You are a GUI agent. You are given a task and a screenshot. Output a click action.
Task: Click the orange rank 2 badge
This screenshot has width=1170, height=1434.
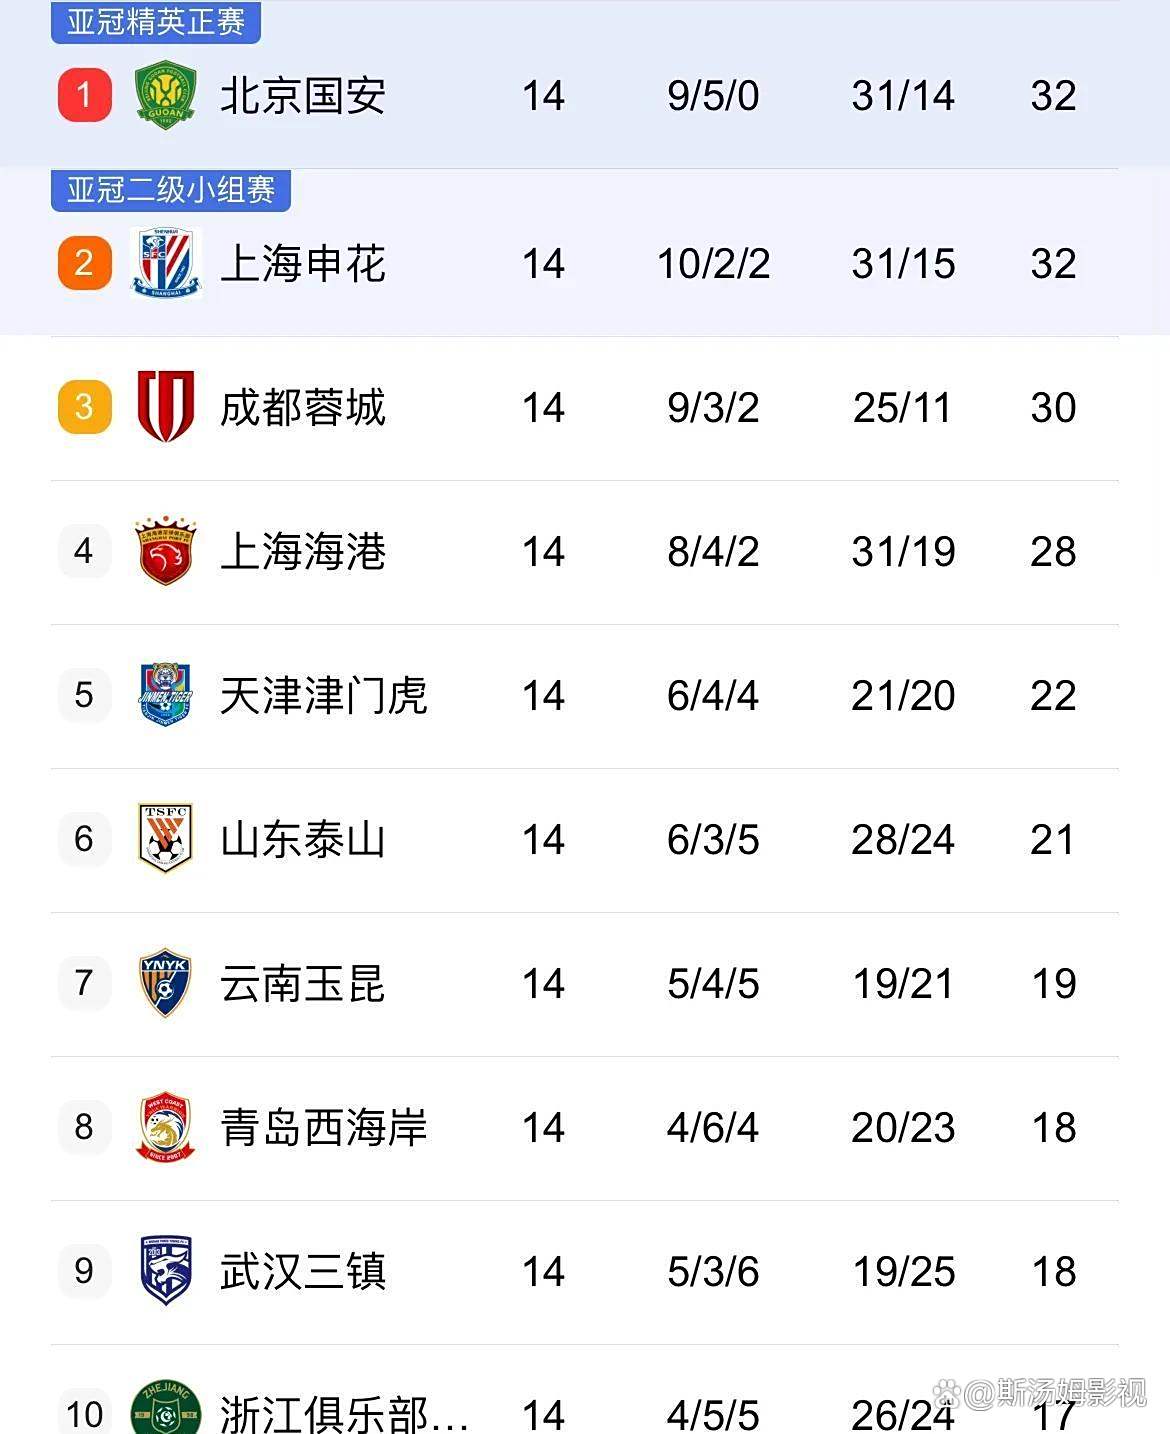coord(85,263)
